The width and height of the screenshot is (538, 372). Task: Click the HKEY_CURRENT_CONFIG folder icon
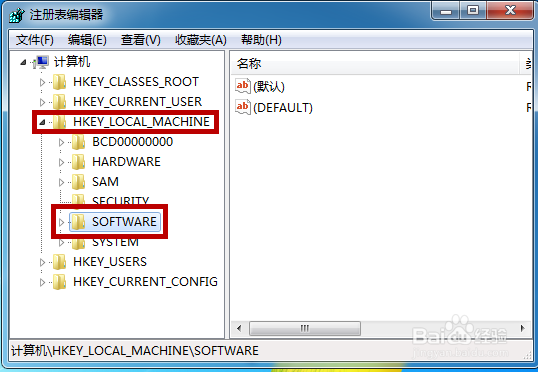(x=60, y=282)
